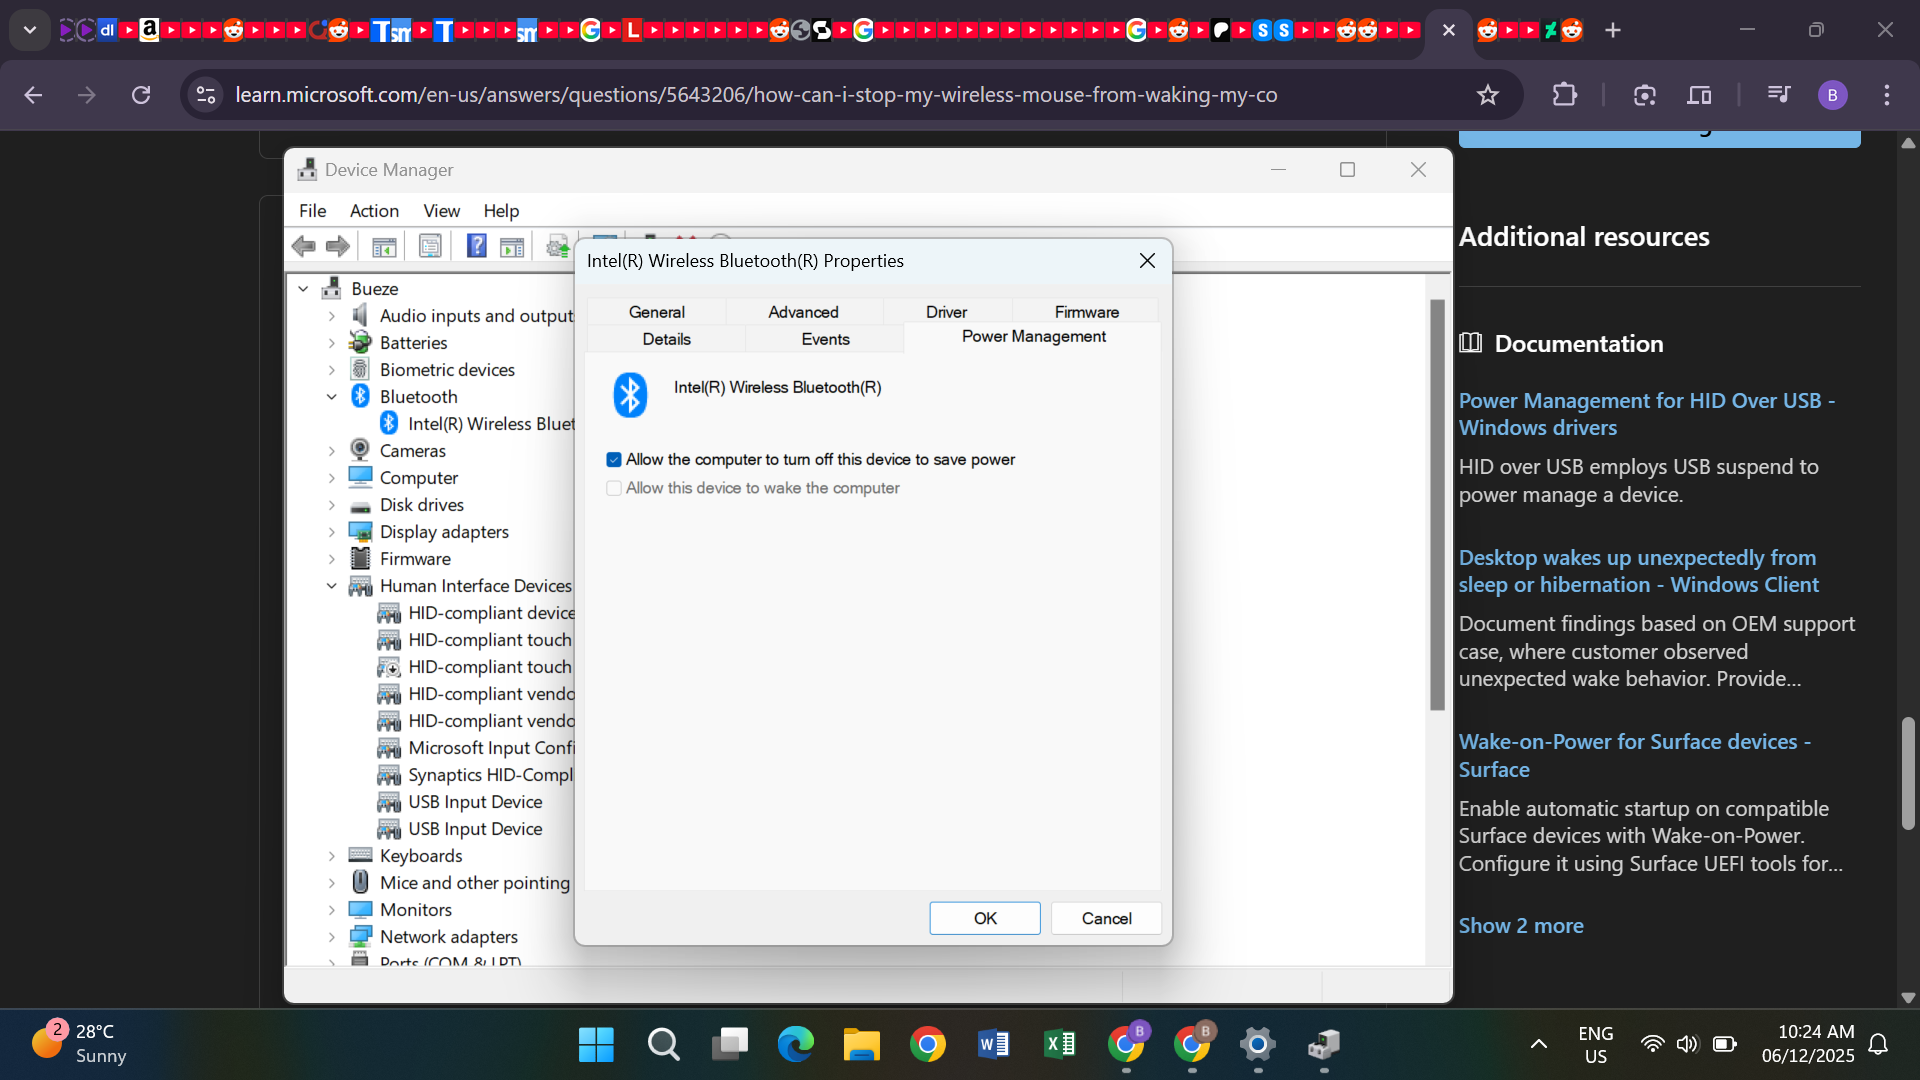Open the volume control in the system tray
This screenshot has width=1920, height=1080.
1687,1044
